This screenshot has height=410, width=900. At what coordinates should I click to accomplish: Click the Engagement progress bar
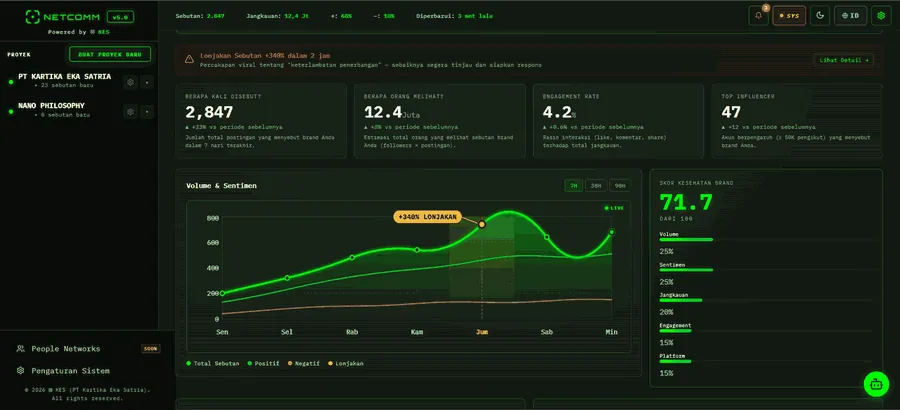[x=765, y=331]
